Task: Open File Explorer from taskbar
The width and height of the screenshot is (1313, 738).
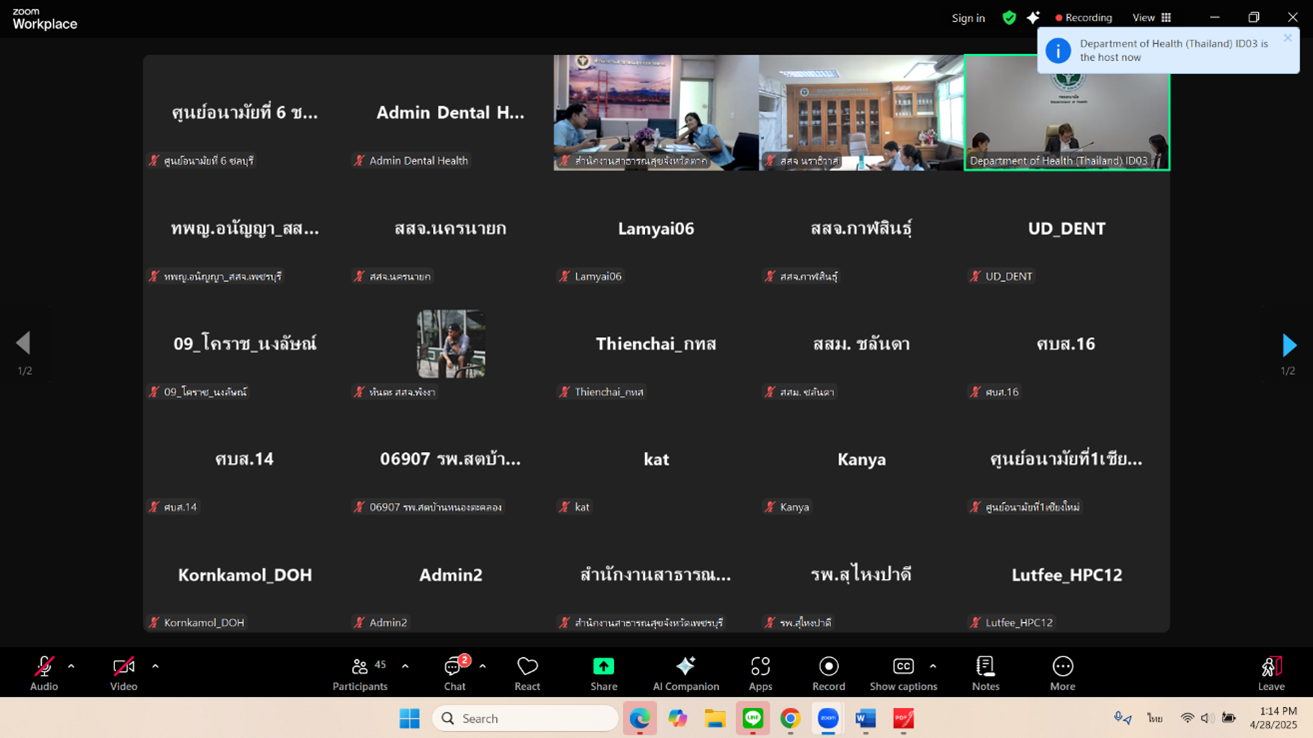Action: pyautogui.click(x=714, y=718)
